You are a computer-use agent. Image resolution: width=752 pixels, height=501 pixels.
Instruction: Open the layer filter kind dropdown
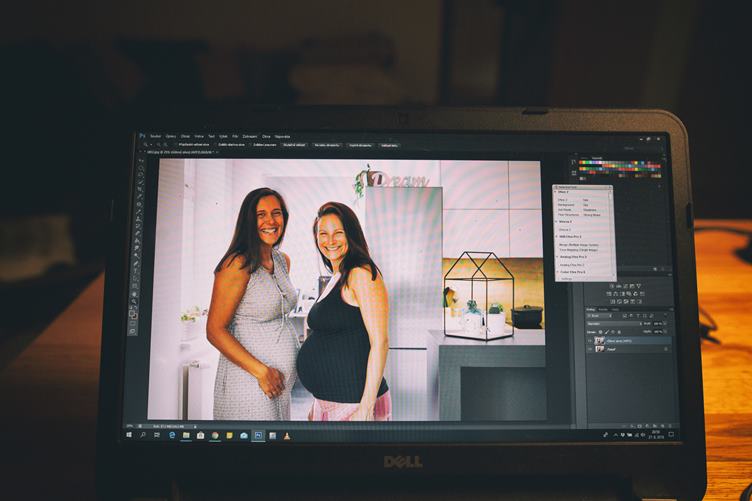[x=599, y=316]
